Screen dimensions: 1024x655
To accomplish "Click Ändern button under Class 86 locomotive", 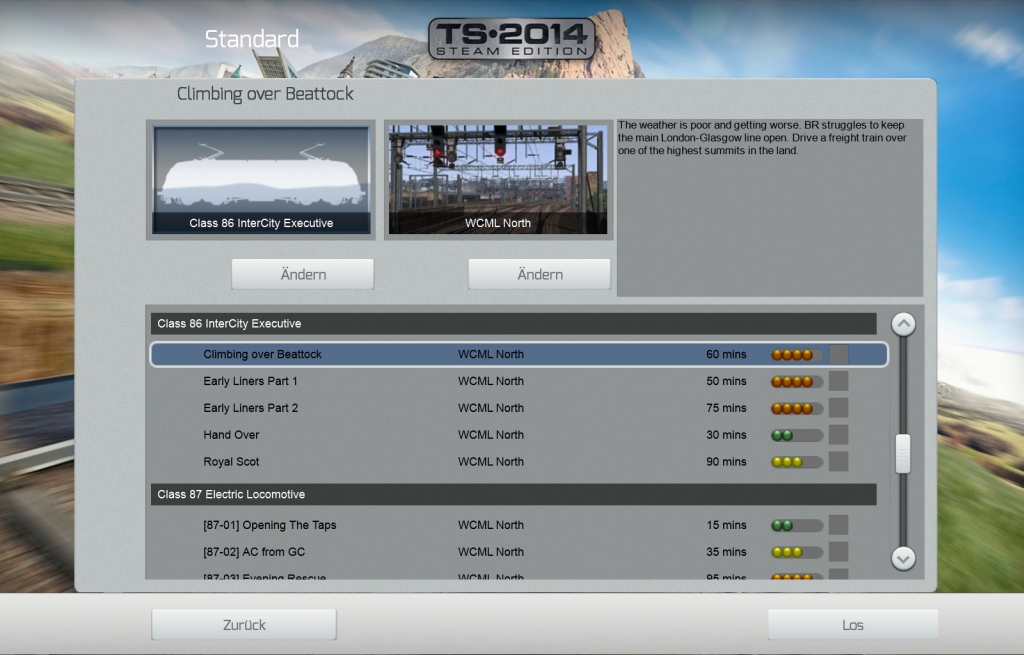I will [303, 274].
